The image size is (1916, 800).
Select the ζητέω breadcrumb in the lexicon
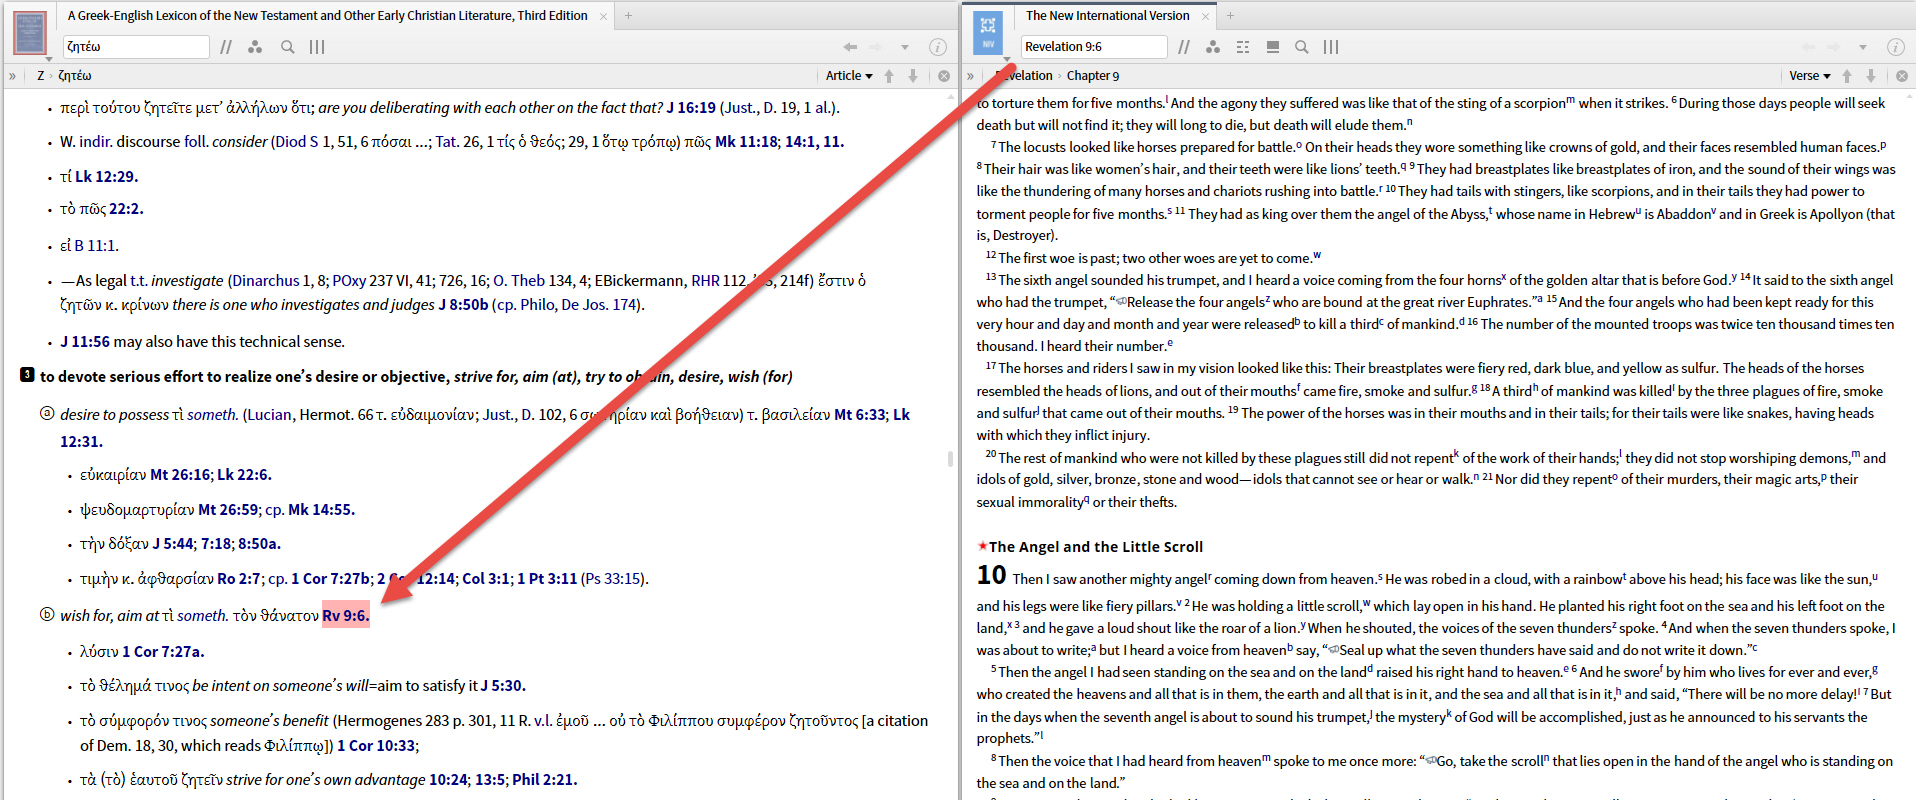(75, 76)
